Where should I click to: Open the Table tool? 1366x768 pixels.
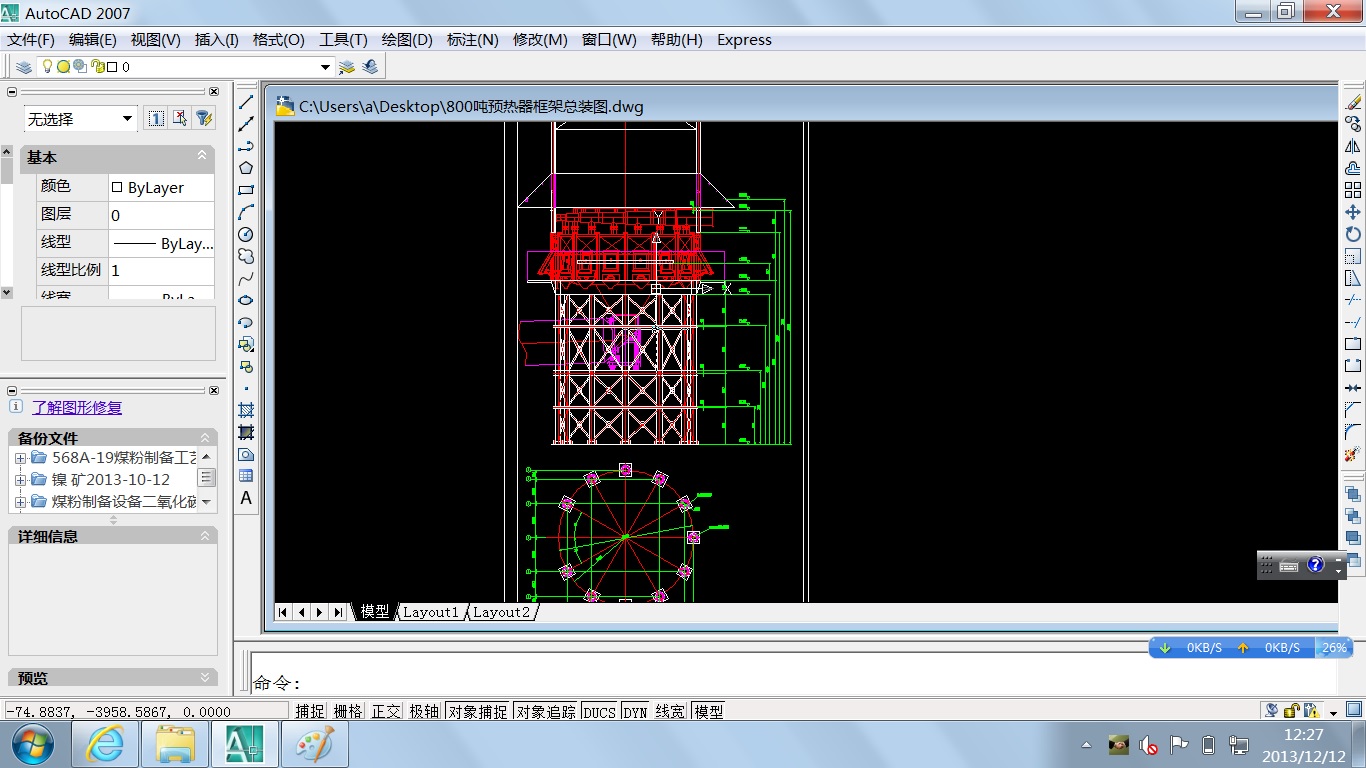pos(246,476)
